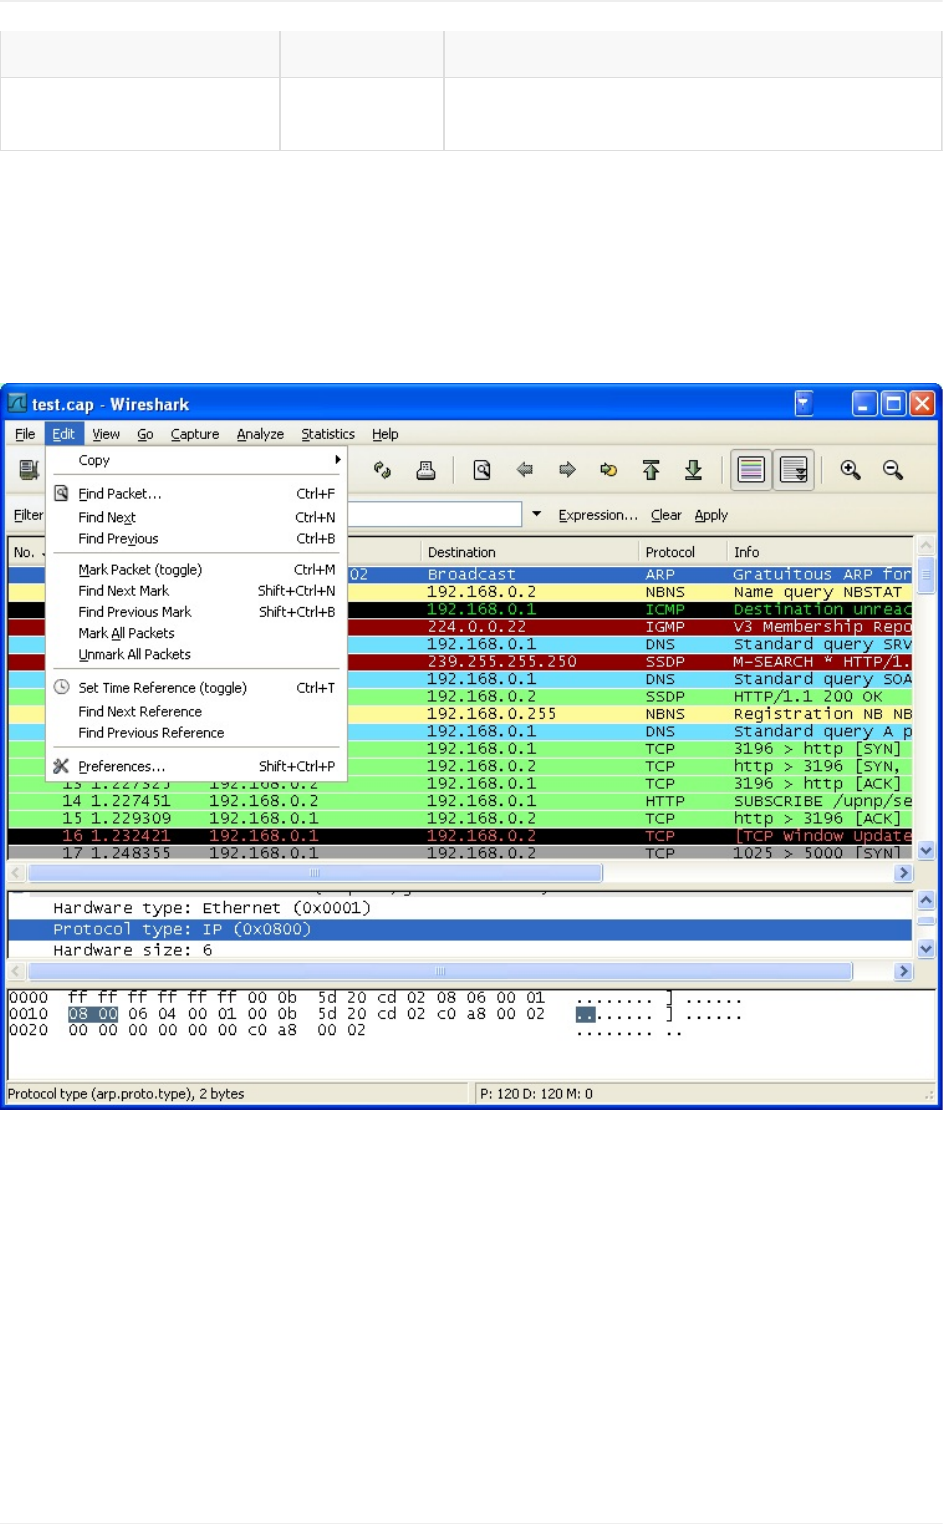Select the HTTP SUBSCRIBE packet row 14
Image resolution: width=943 pixels, height=1524 pixels.
click(x=460, y=801)
